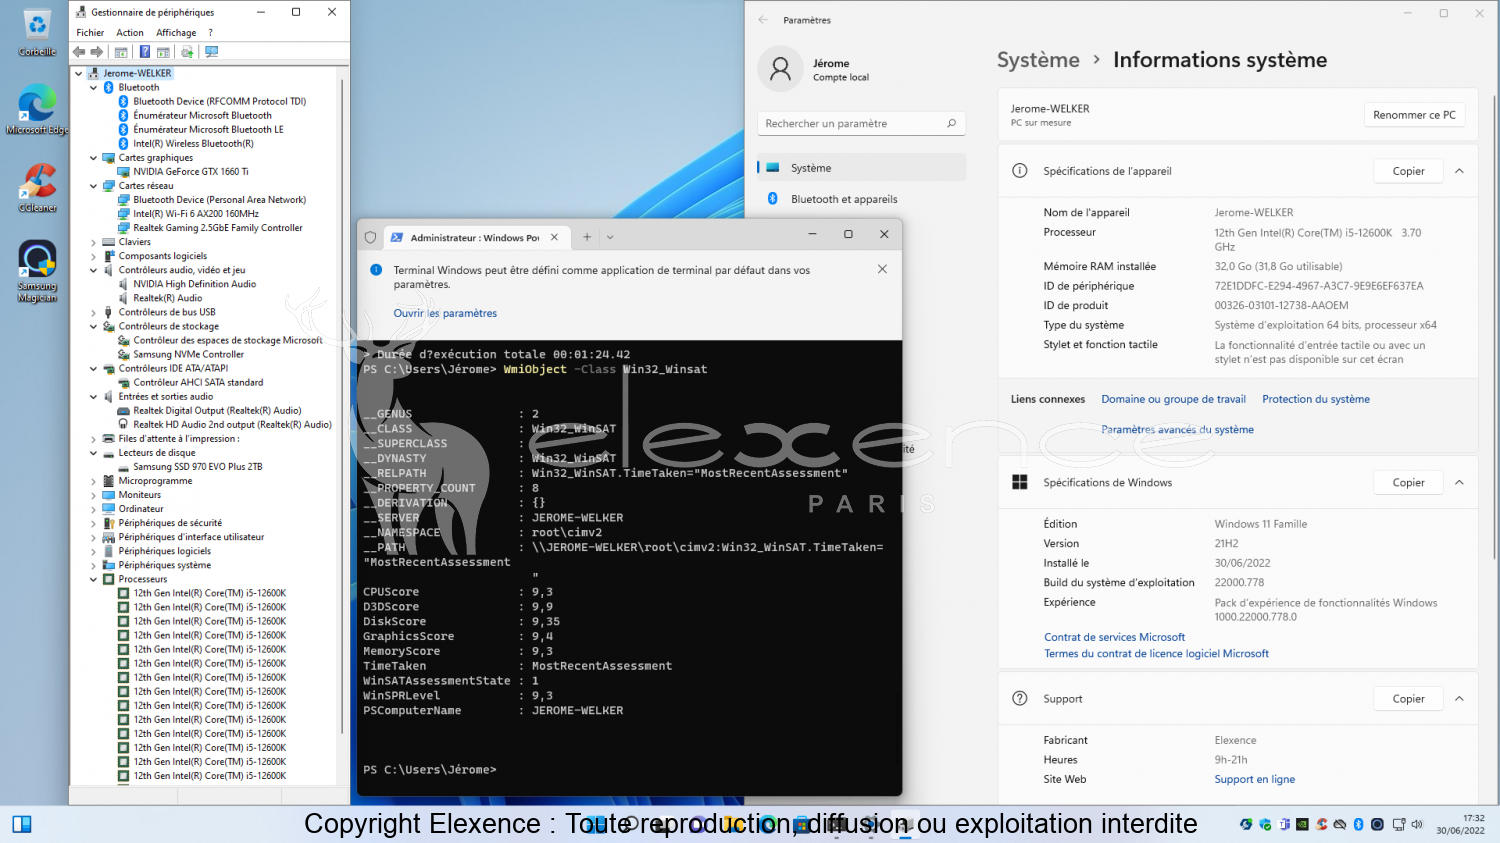This screenshot has height=843, width=1500.
Task: Open the Corbeille recycle bin desktop icon
Action: [x=37, y=33]
